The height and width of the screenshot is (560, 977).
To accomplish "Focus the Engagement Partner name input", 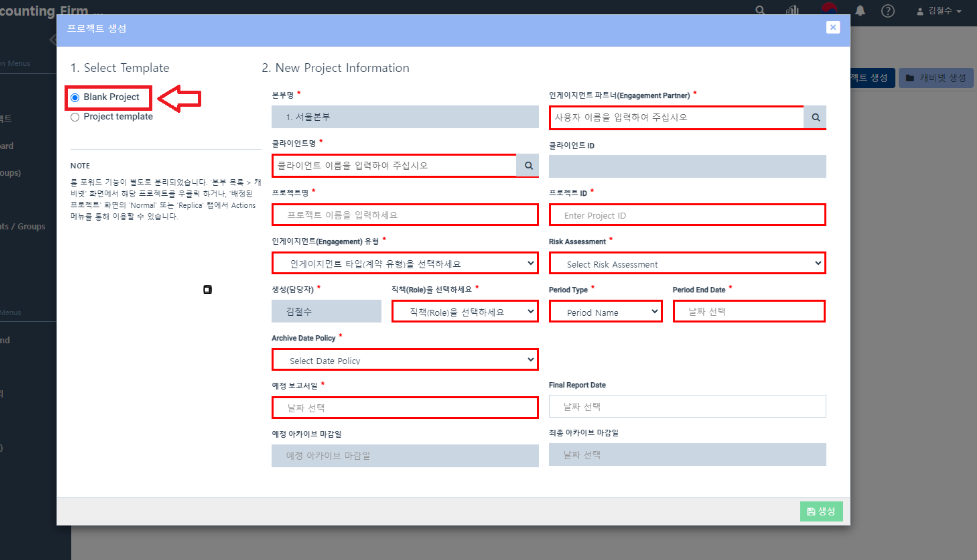I will pos(677,117).
